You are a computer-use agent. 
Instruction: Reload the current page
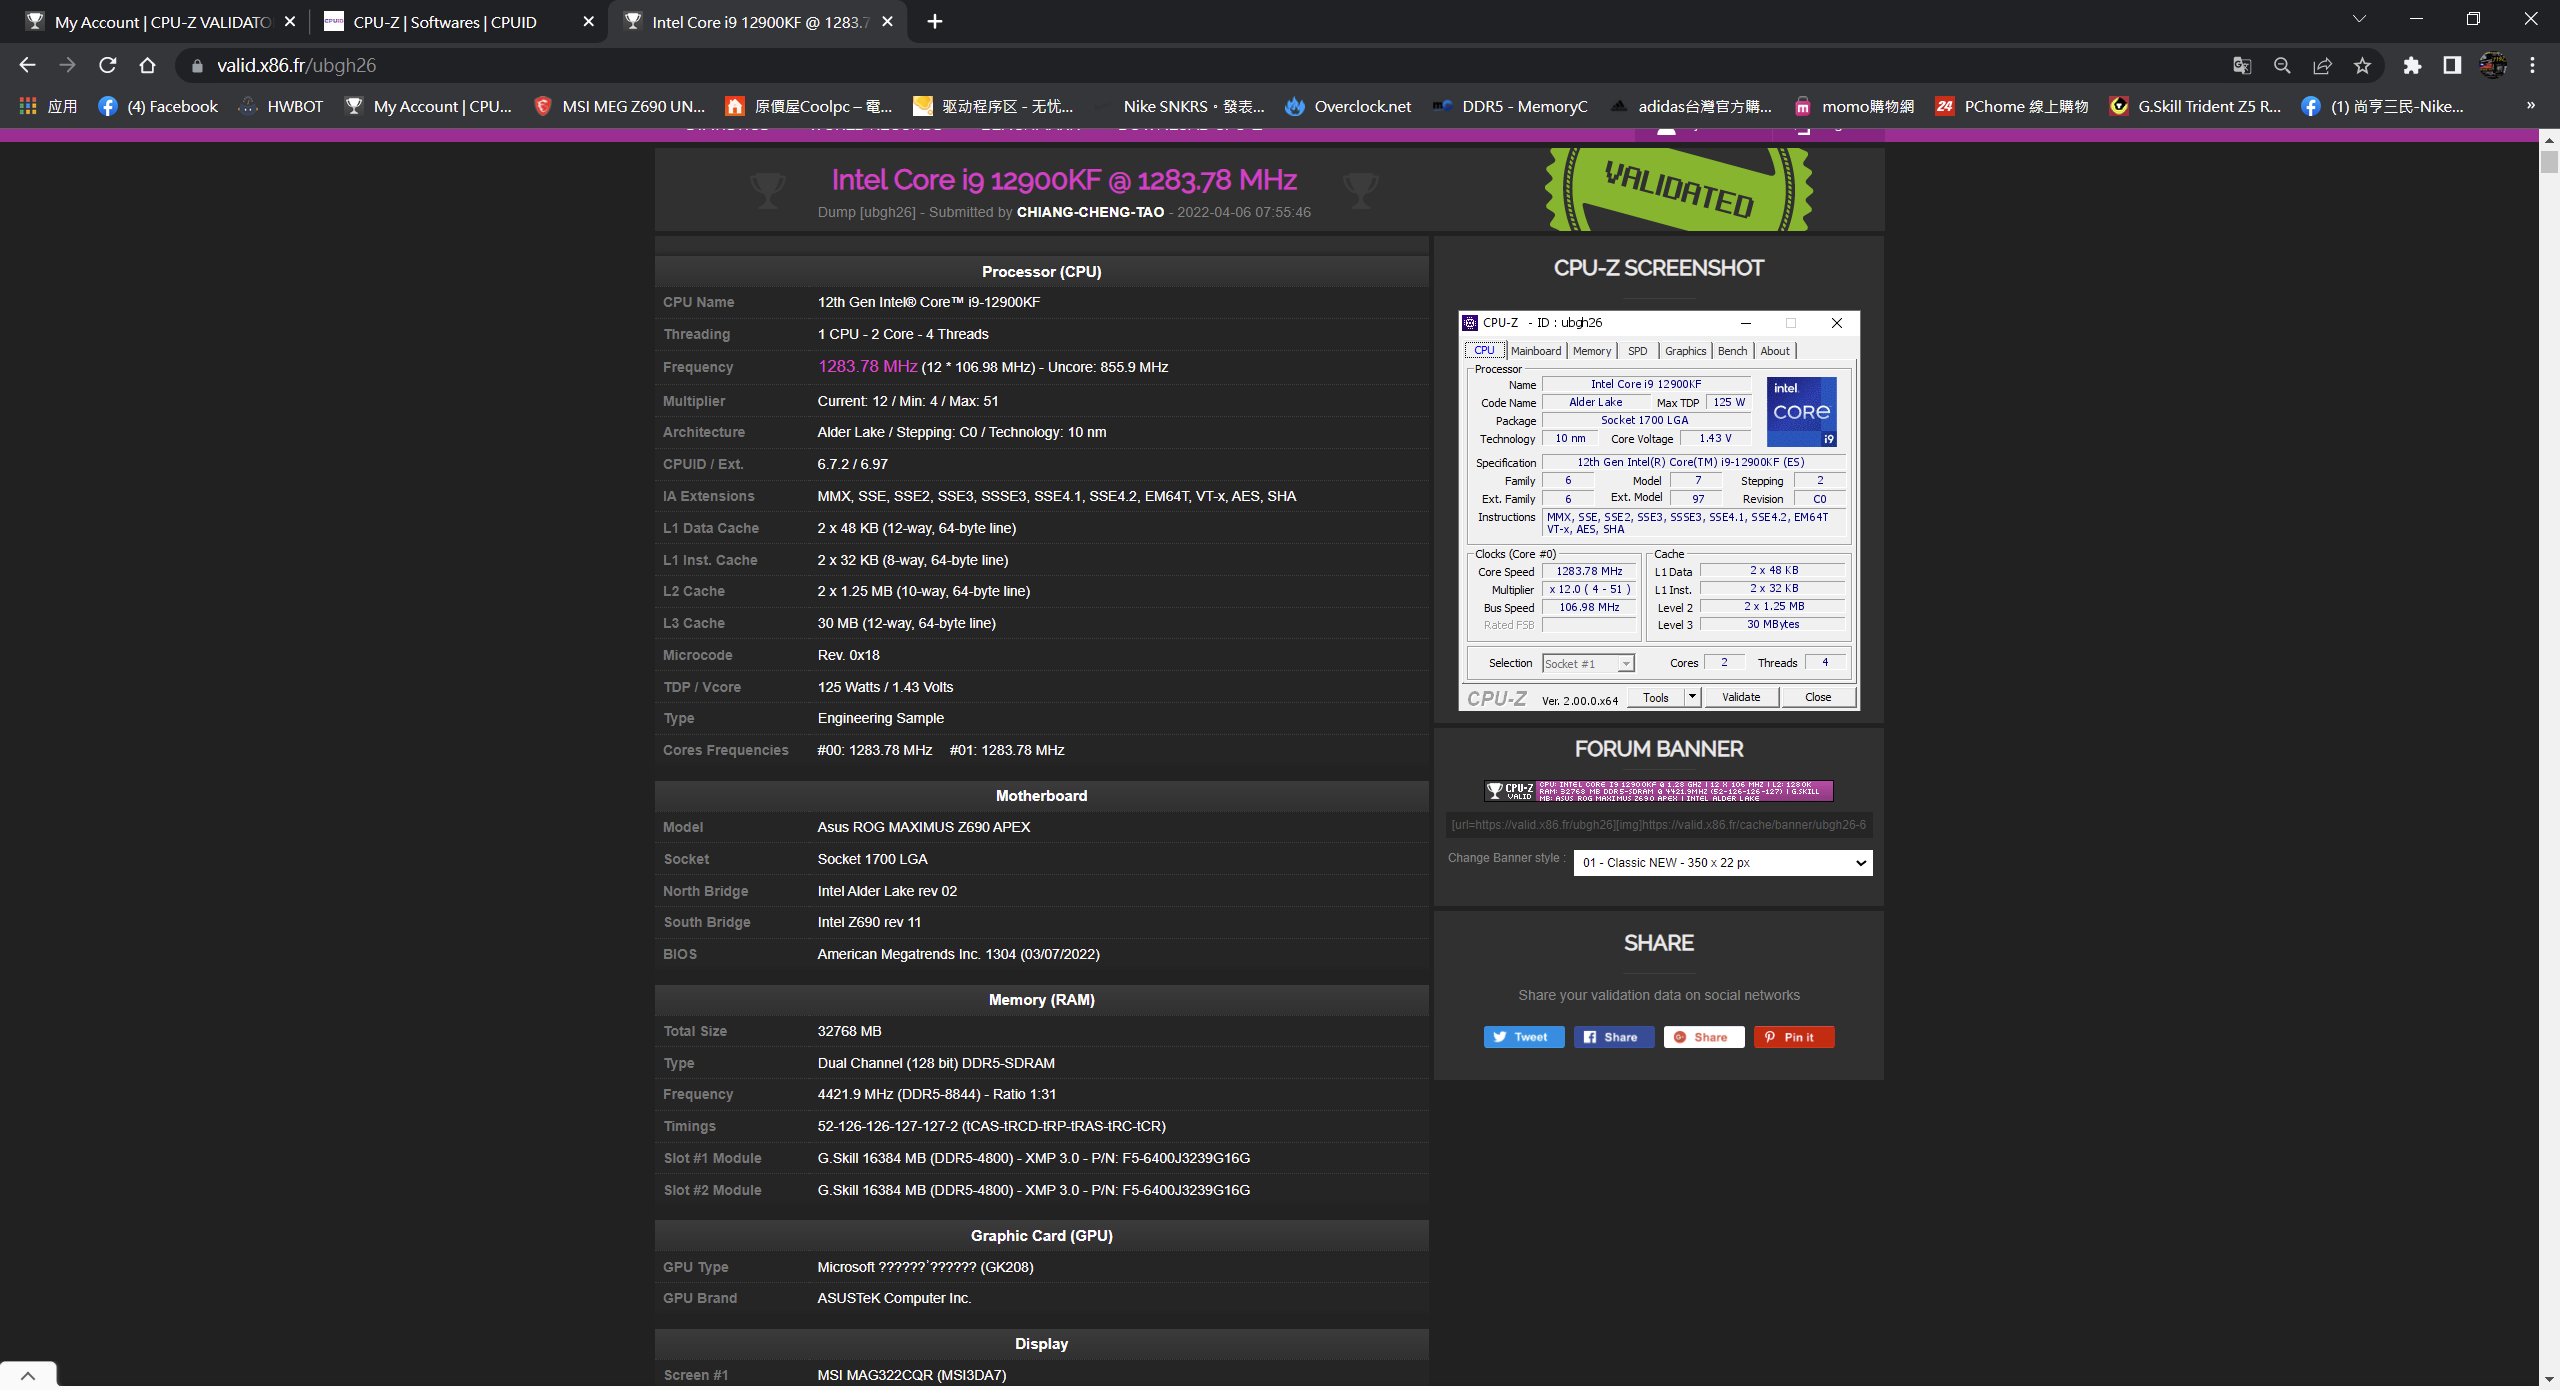click(108, 65)
